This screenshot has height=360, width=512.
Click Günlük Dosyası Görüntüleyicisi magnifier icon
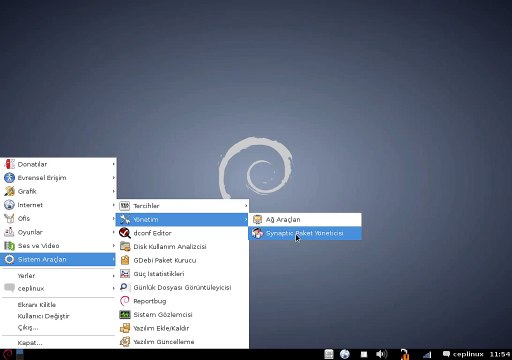pyautogui.click(x=125, y=287)
